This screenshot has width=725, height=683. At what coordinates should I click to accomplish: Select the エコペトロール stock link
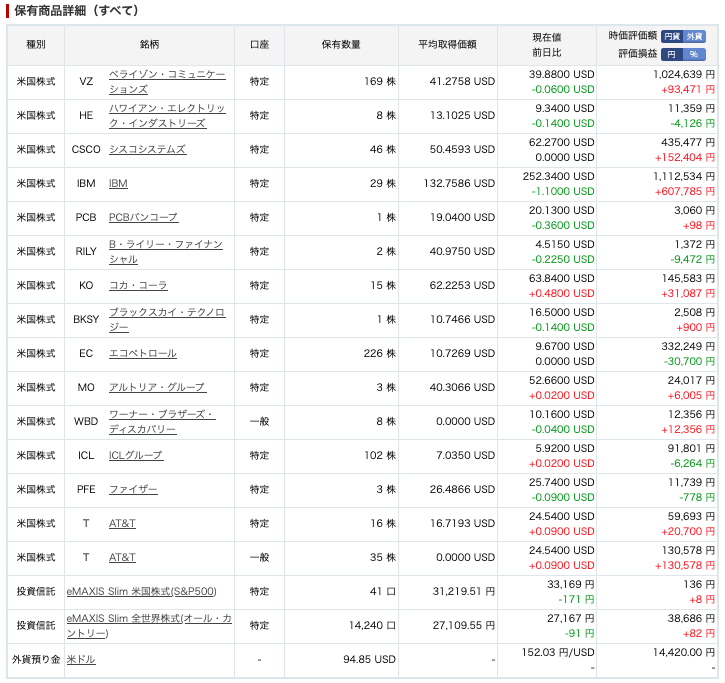point(142,354)
